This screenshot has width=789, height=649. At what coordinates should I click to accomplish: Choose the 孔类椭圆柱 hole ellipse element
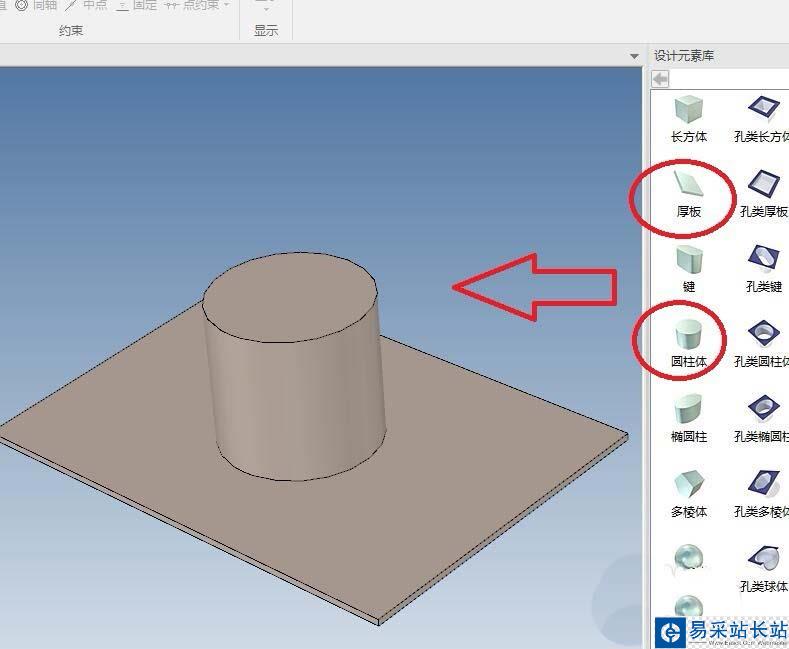(762, 419)
